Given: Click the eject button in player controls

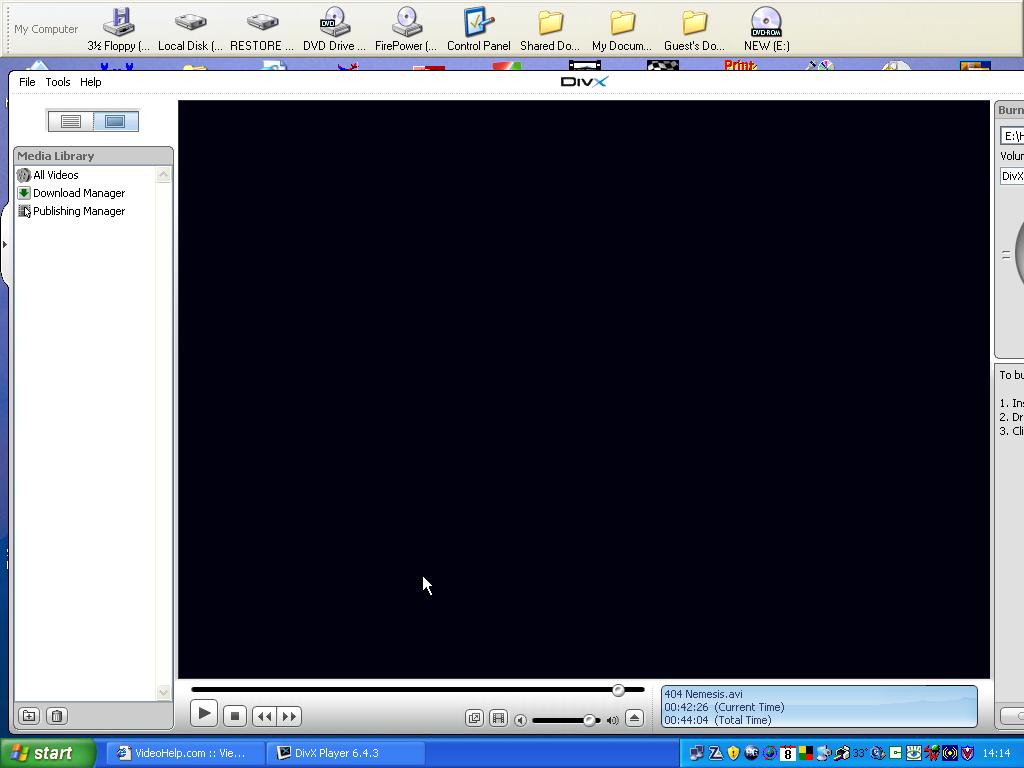Looking at the screenshot, I should pos(634,718).
